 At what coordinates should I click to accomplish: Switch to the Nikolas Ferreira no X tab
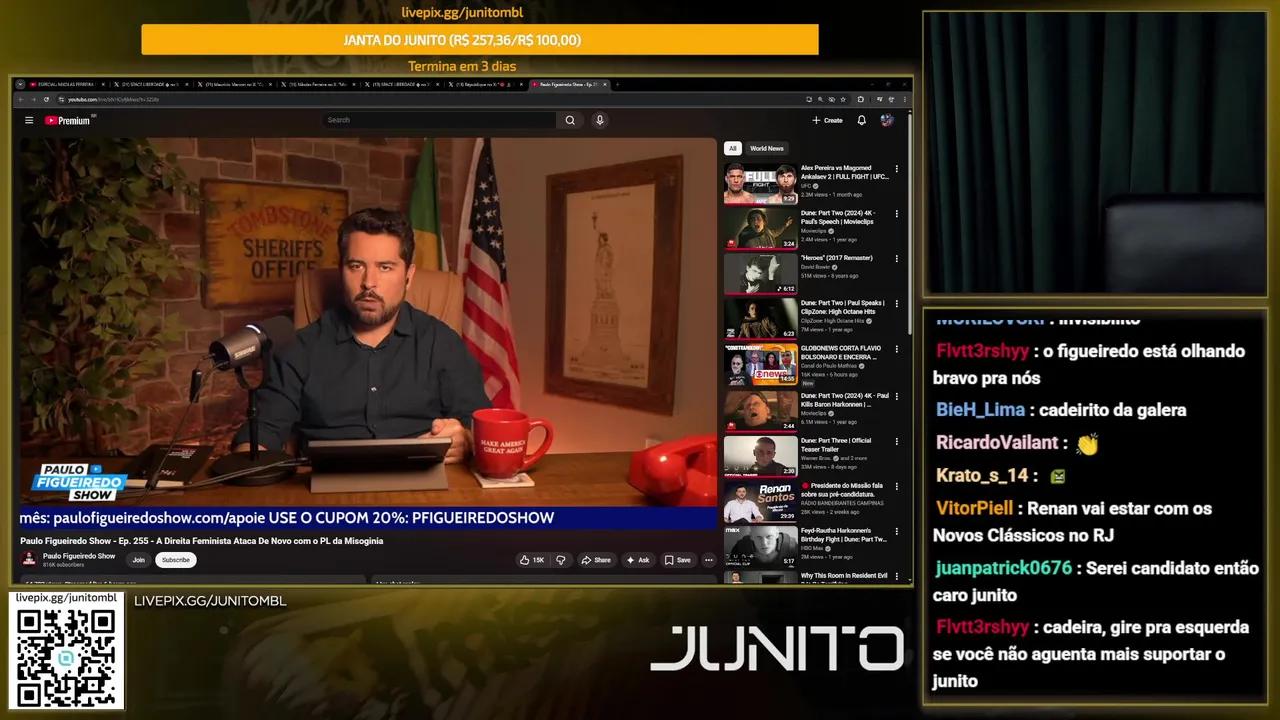click(319, 85)
